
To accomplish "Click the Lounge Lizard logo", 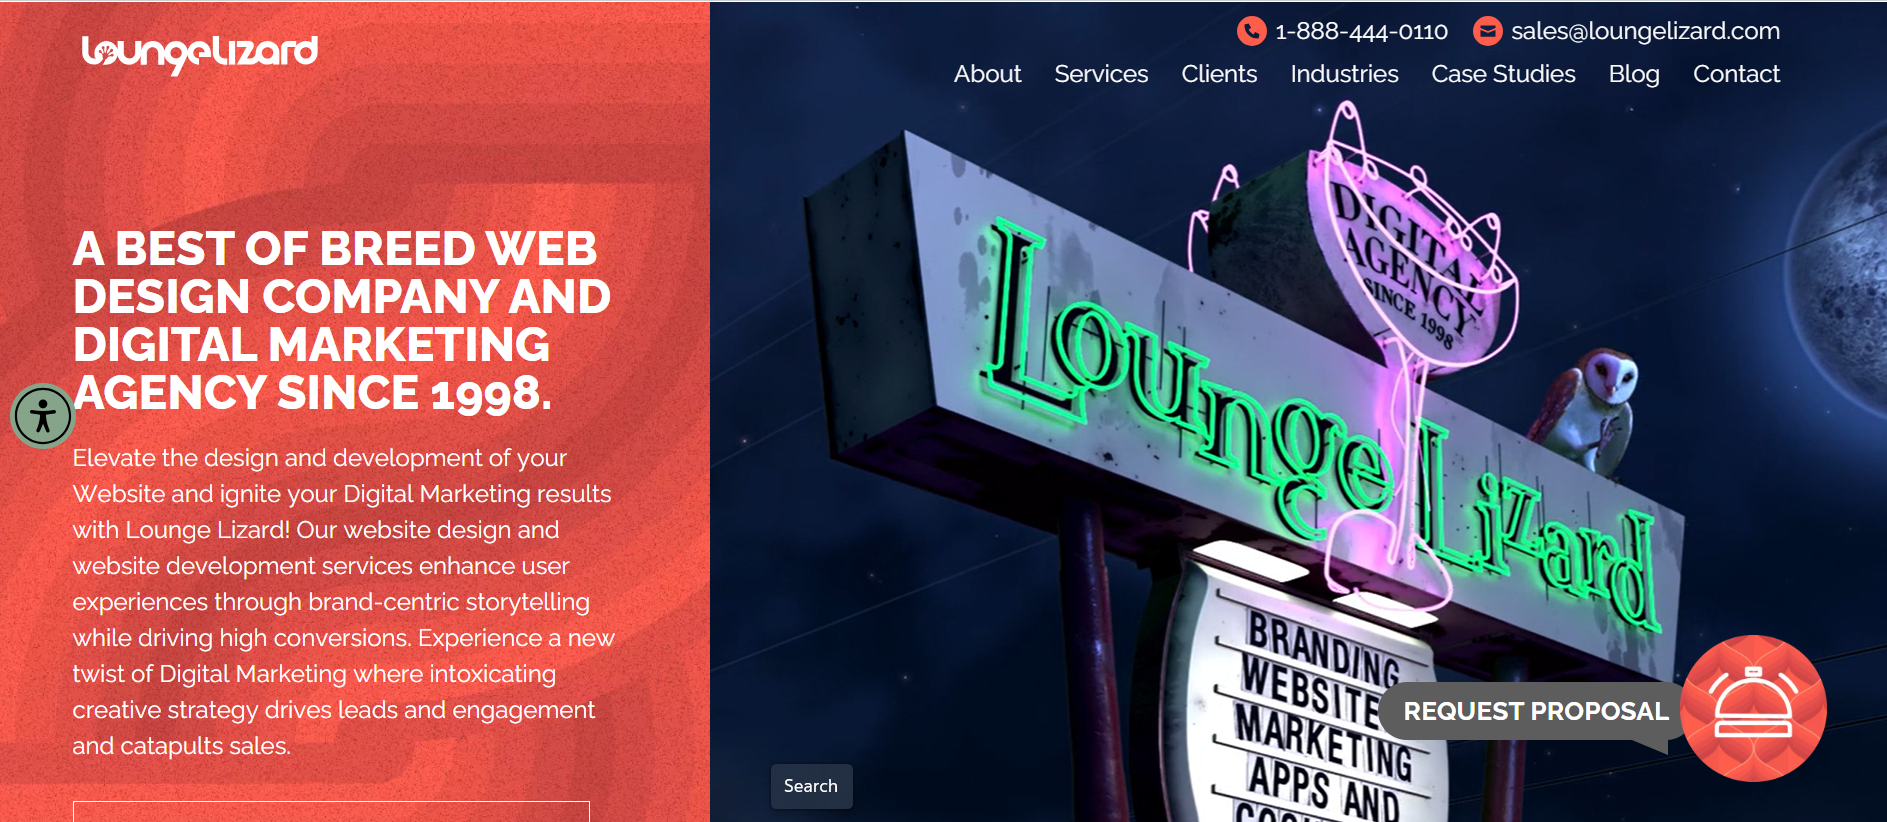I will pyautogui.click(x=200, y=53).
